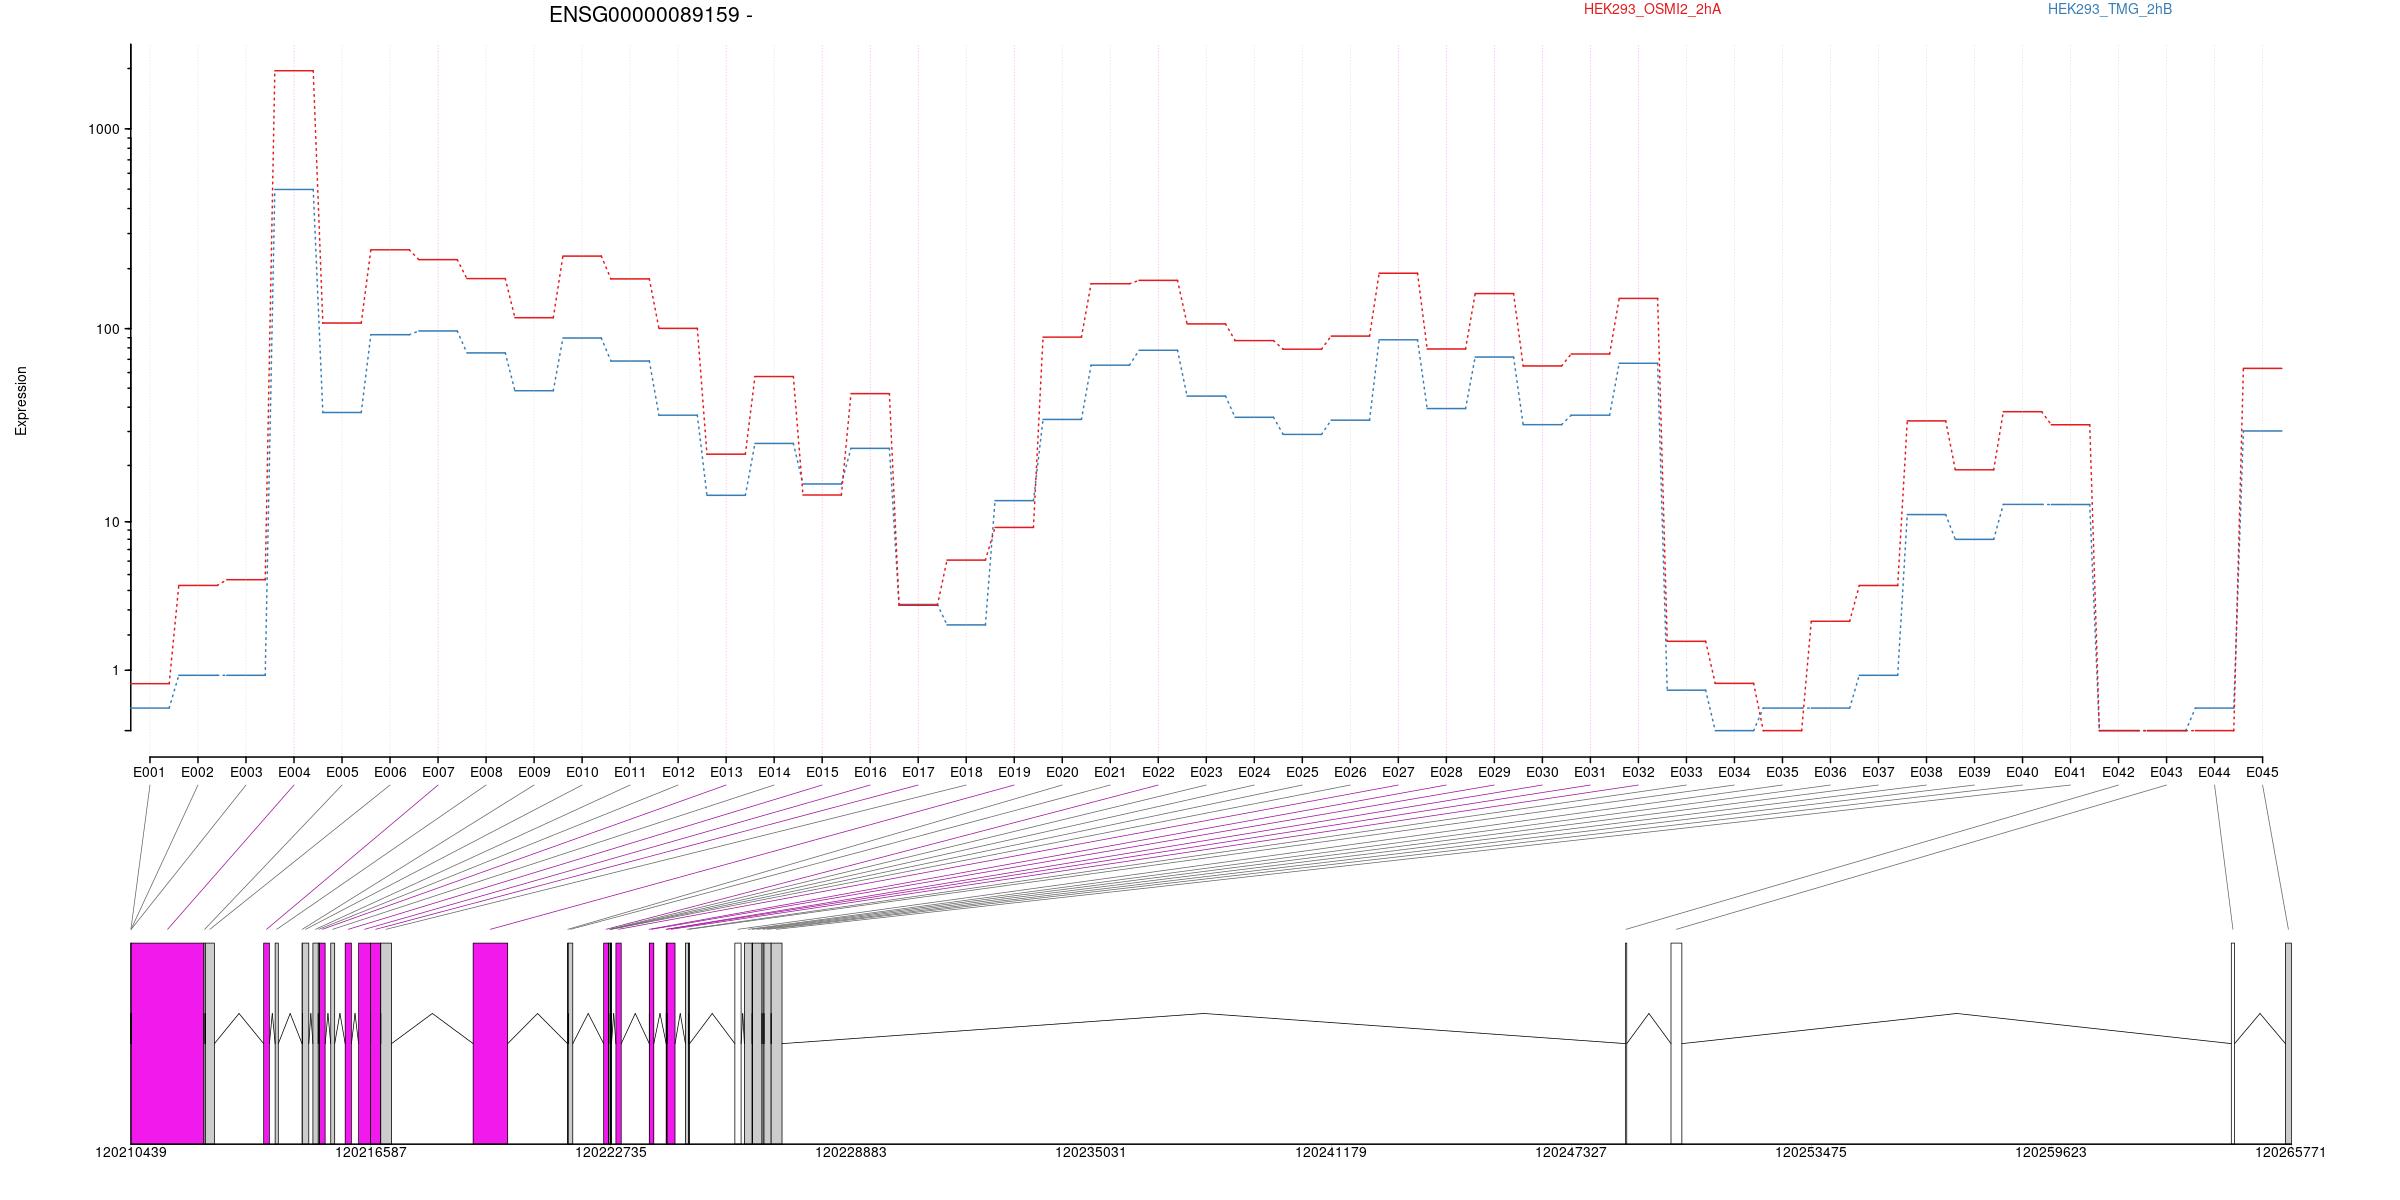Click exon label E004
Viewport: 2400px width, 1200px height.
pos(294,772)
